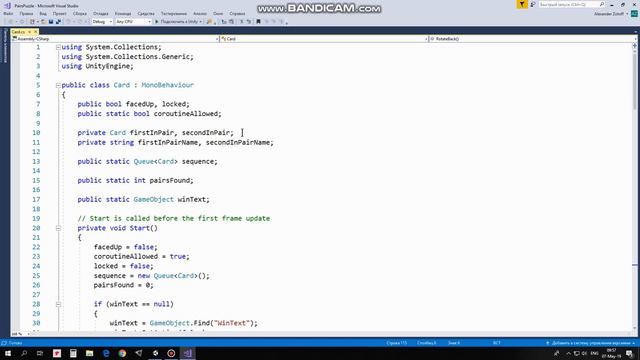Screen dimensions: 640x360
Task: Click the line number indicator in status bar
Action: point(396,343)
